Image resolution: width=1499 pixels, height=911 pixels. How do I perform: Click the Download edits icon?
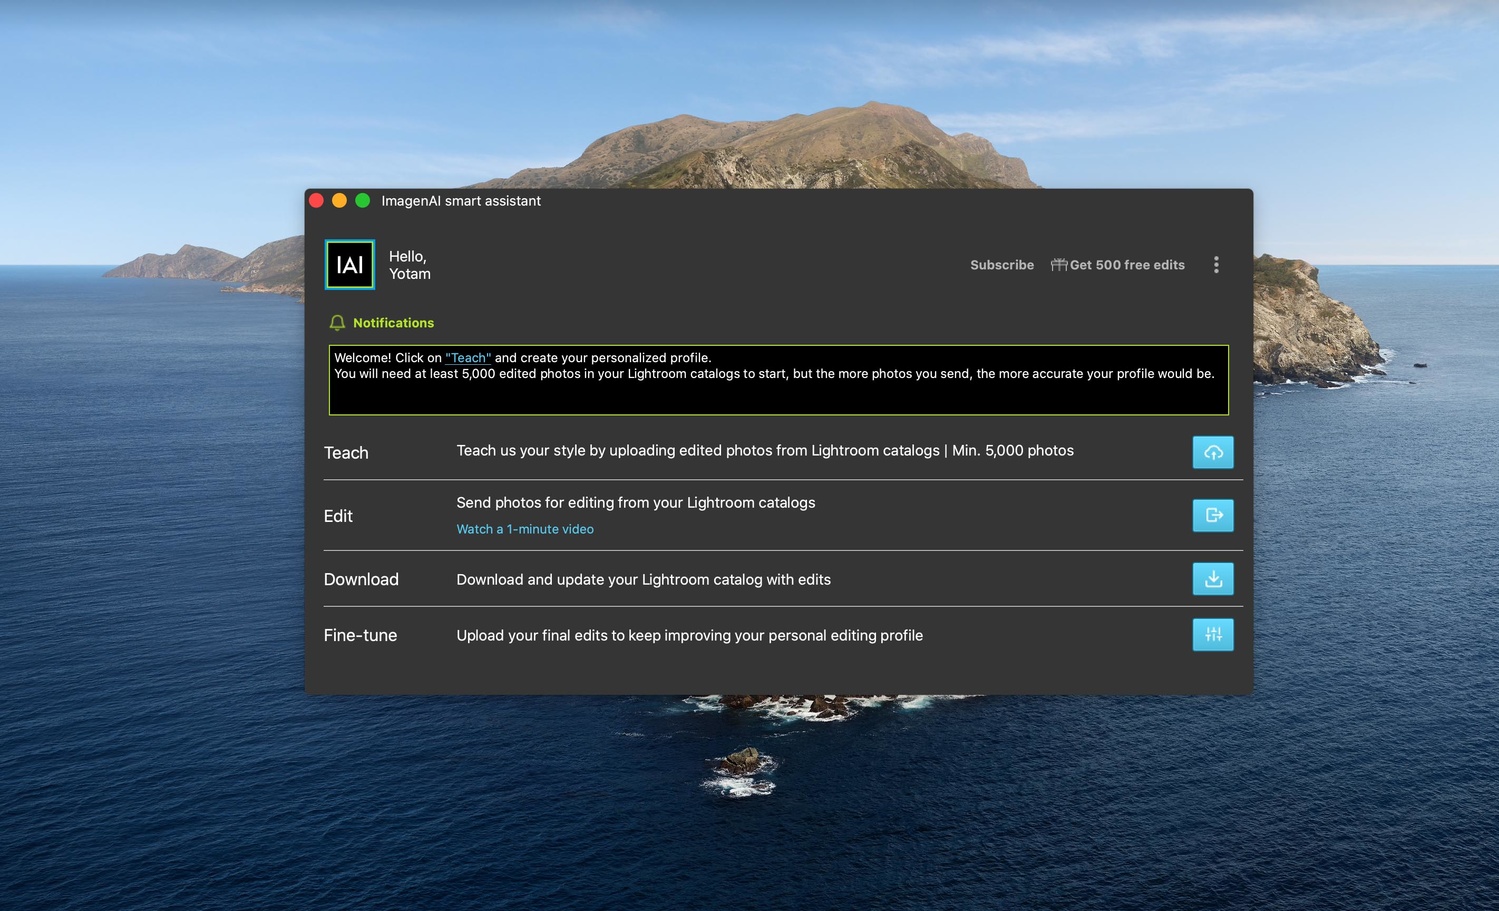(x=1213, y=578)
